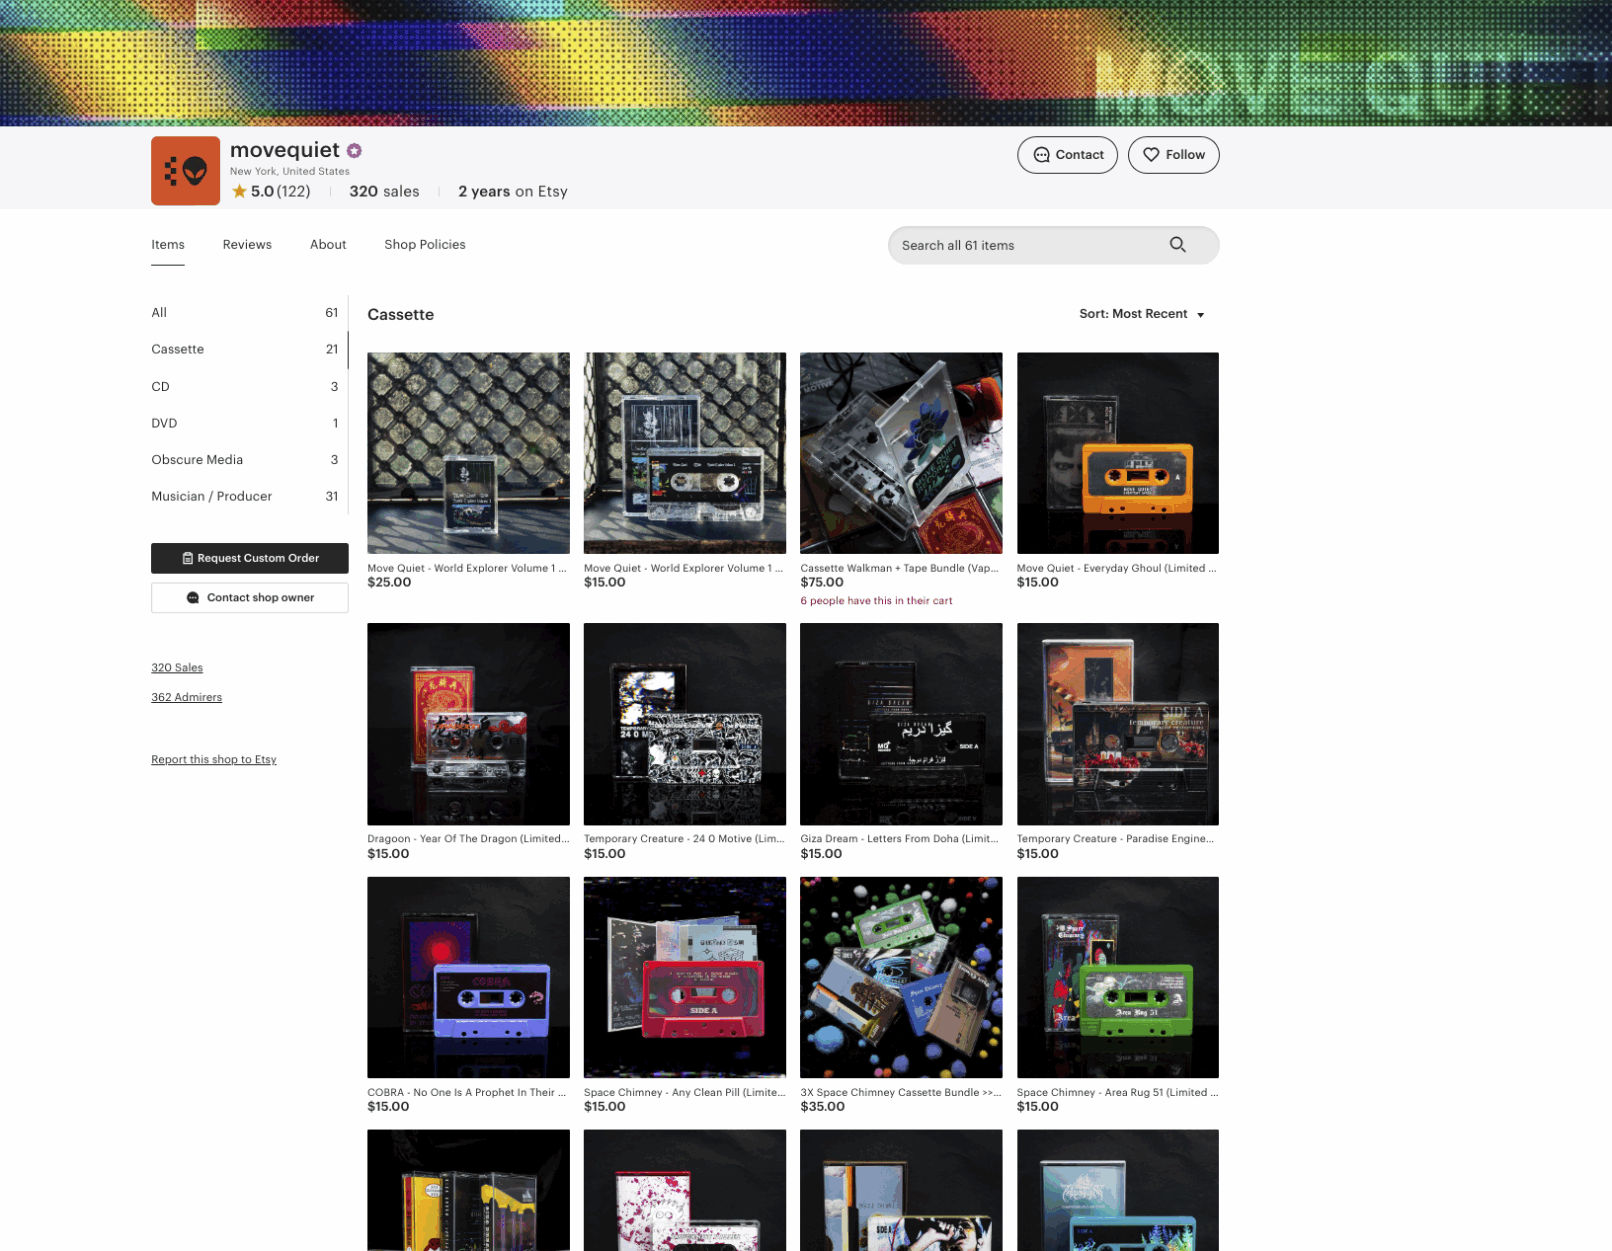Screen dimensions: 1612x1251
Task: Open the About tab
Action: [x=328, y=245]
